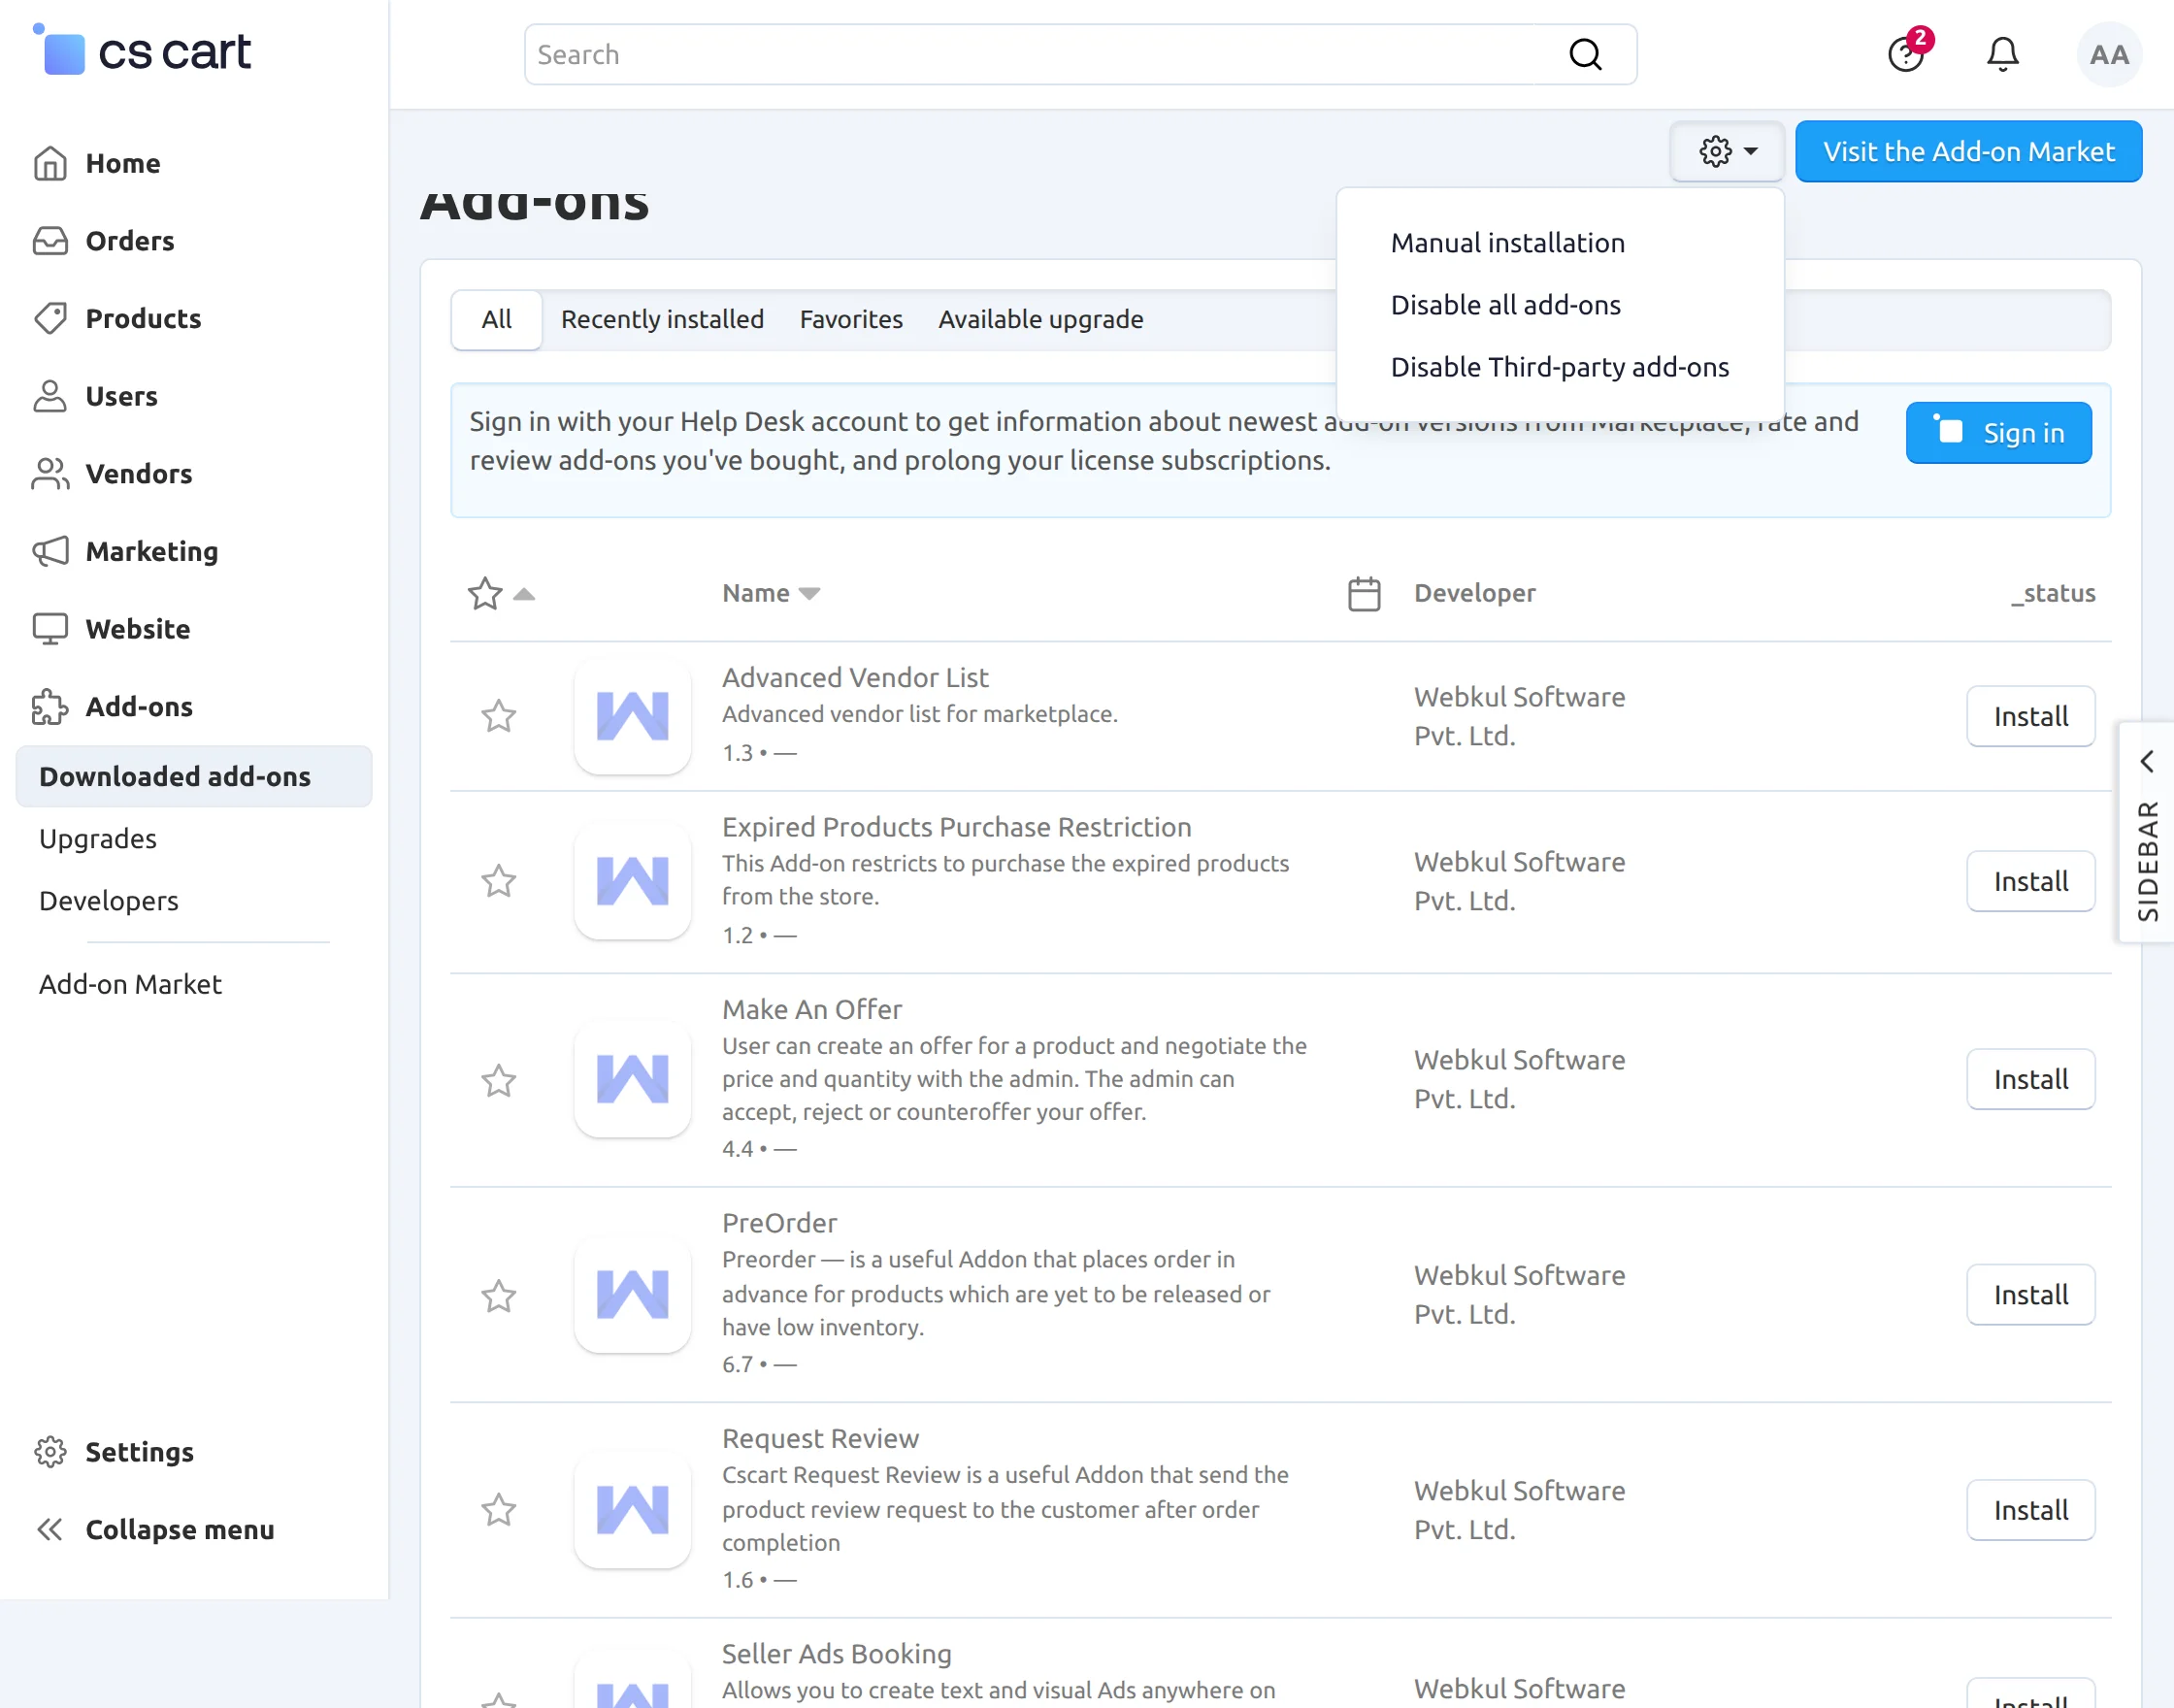Install Expired Products Purchase Restriction
Image resolution: width=2174 pixels, height=1708 pixels.
pos(2031,881)
